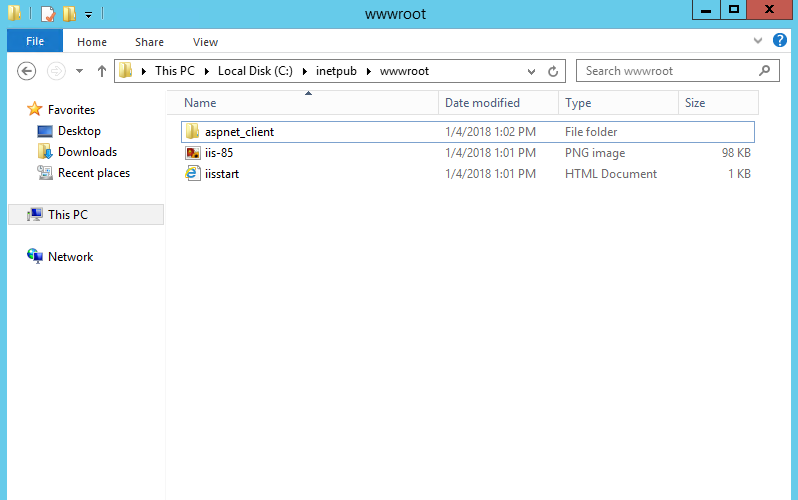Select the iisstart HTML document icon
The image size is (798, 500).
click(x=193, y=174)
